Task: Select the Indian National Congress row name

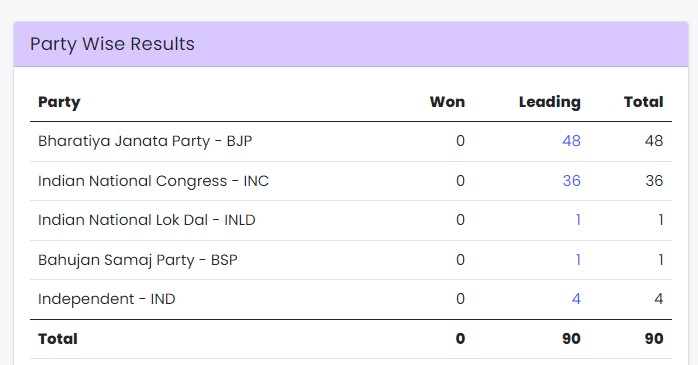Action: click(x=154, y=181)
